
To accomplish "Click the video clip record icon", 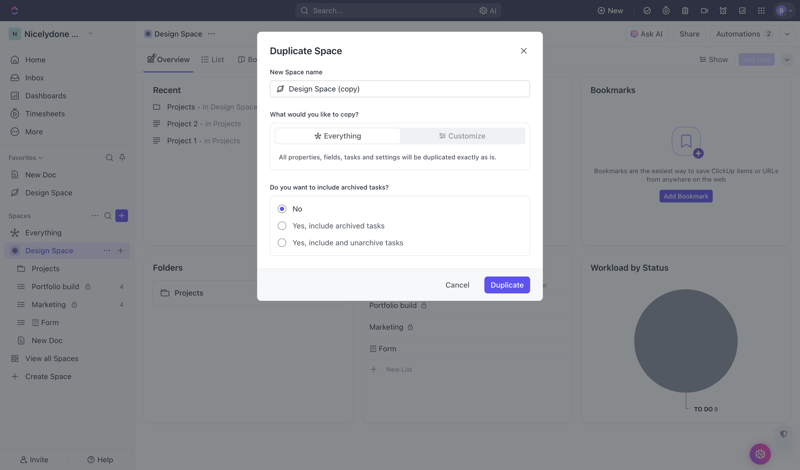I will (x=704, y=10).
